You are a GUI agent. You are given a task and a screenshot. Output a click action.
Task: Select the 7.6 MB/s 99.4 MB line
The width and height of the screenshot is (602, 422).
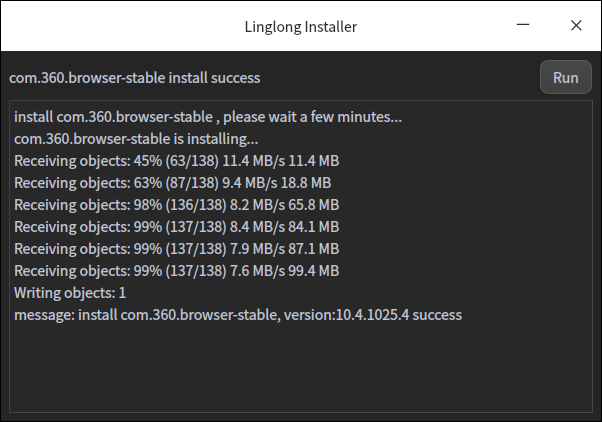176,271
